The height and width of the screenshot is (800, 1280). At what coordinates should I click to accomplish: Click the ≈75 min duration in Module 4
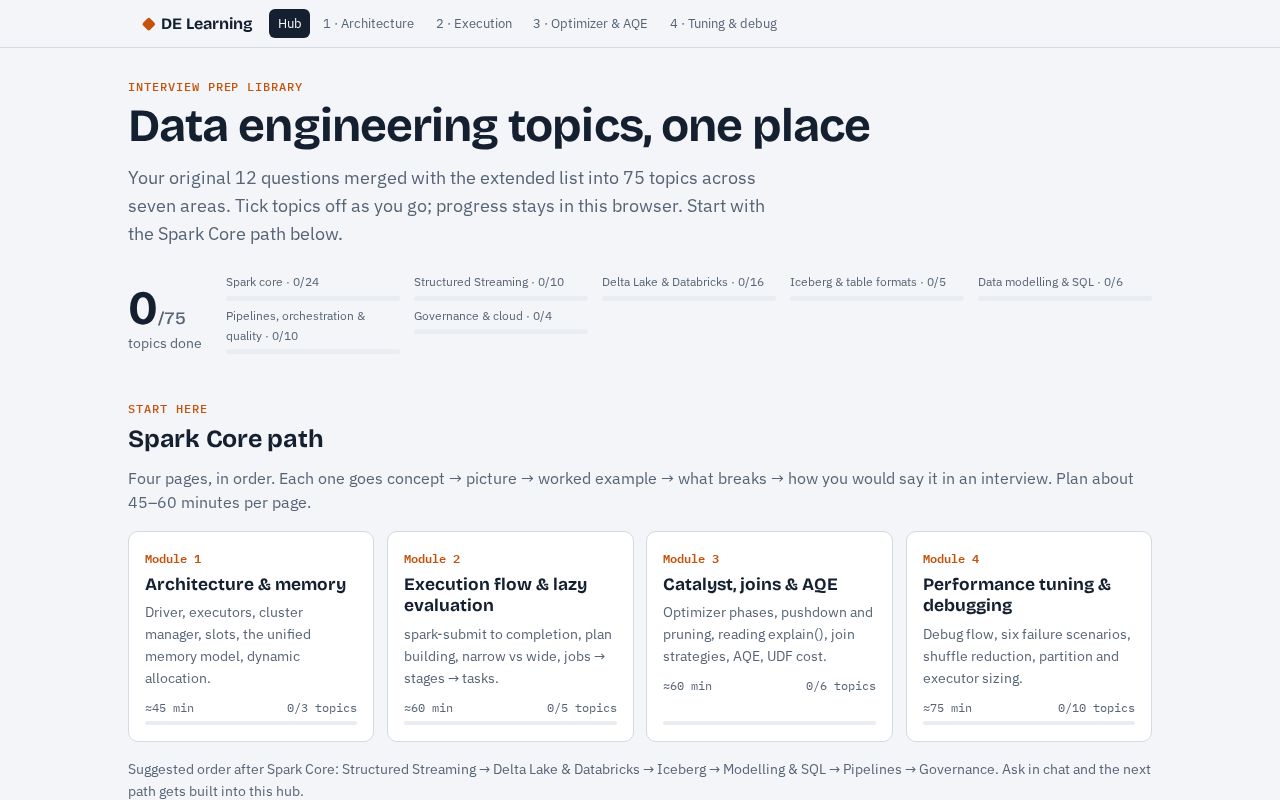pos(947,708)
